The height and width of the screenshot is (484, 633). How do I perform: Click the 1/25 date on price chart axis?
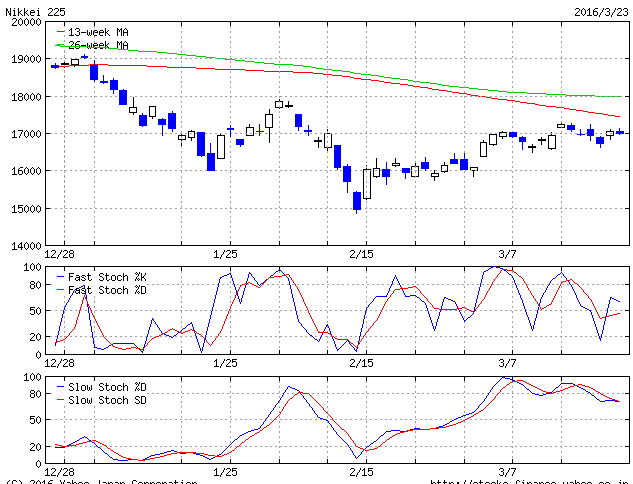click(225, 254)
